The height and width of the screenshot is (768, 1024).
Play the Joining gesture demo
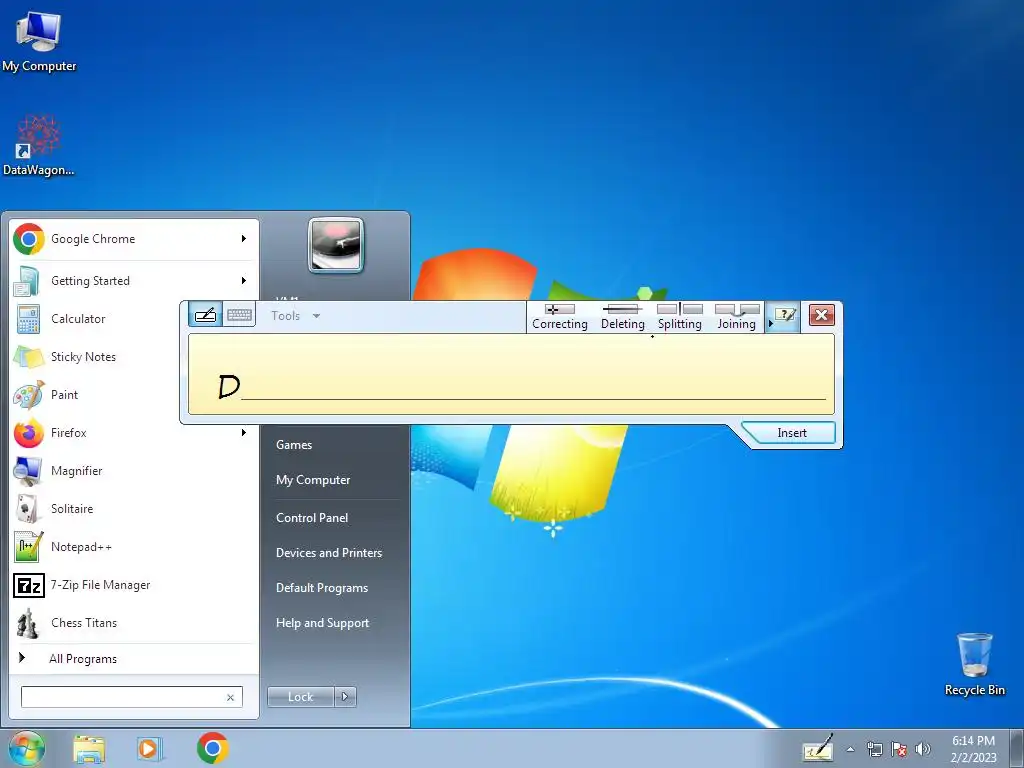737,317
